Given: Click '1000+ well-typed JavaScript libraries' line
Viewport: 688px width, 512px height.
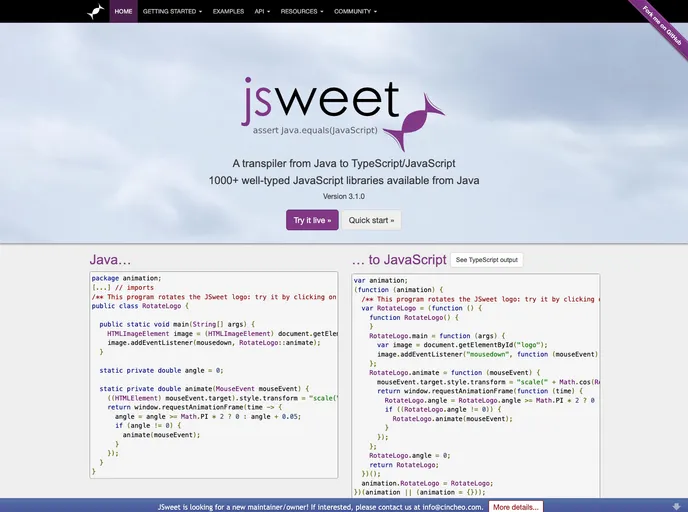Looking at the screenshot, I should 344,180.
